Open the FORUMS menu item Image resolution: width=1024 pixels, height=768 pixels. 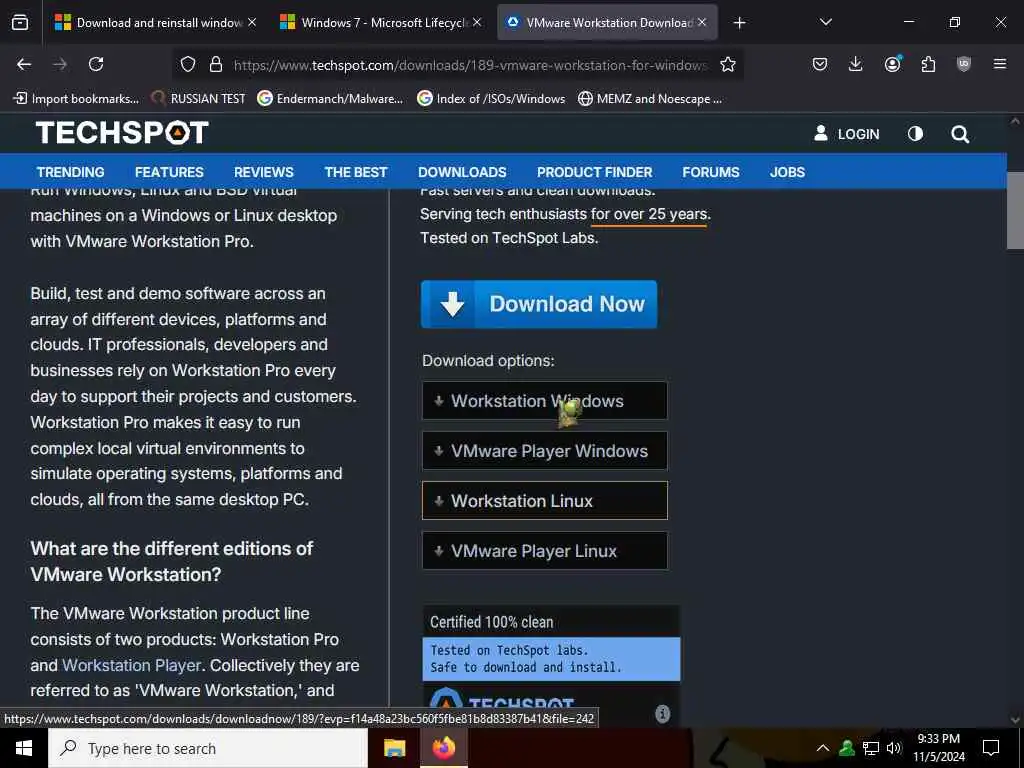(x=711, y=172)
